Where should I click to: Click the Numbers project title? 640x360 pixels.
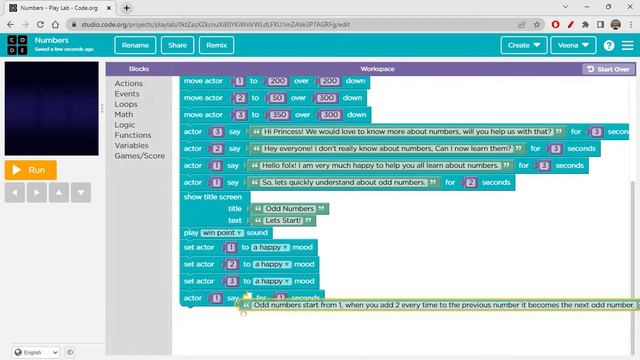(51, 40)
